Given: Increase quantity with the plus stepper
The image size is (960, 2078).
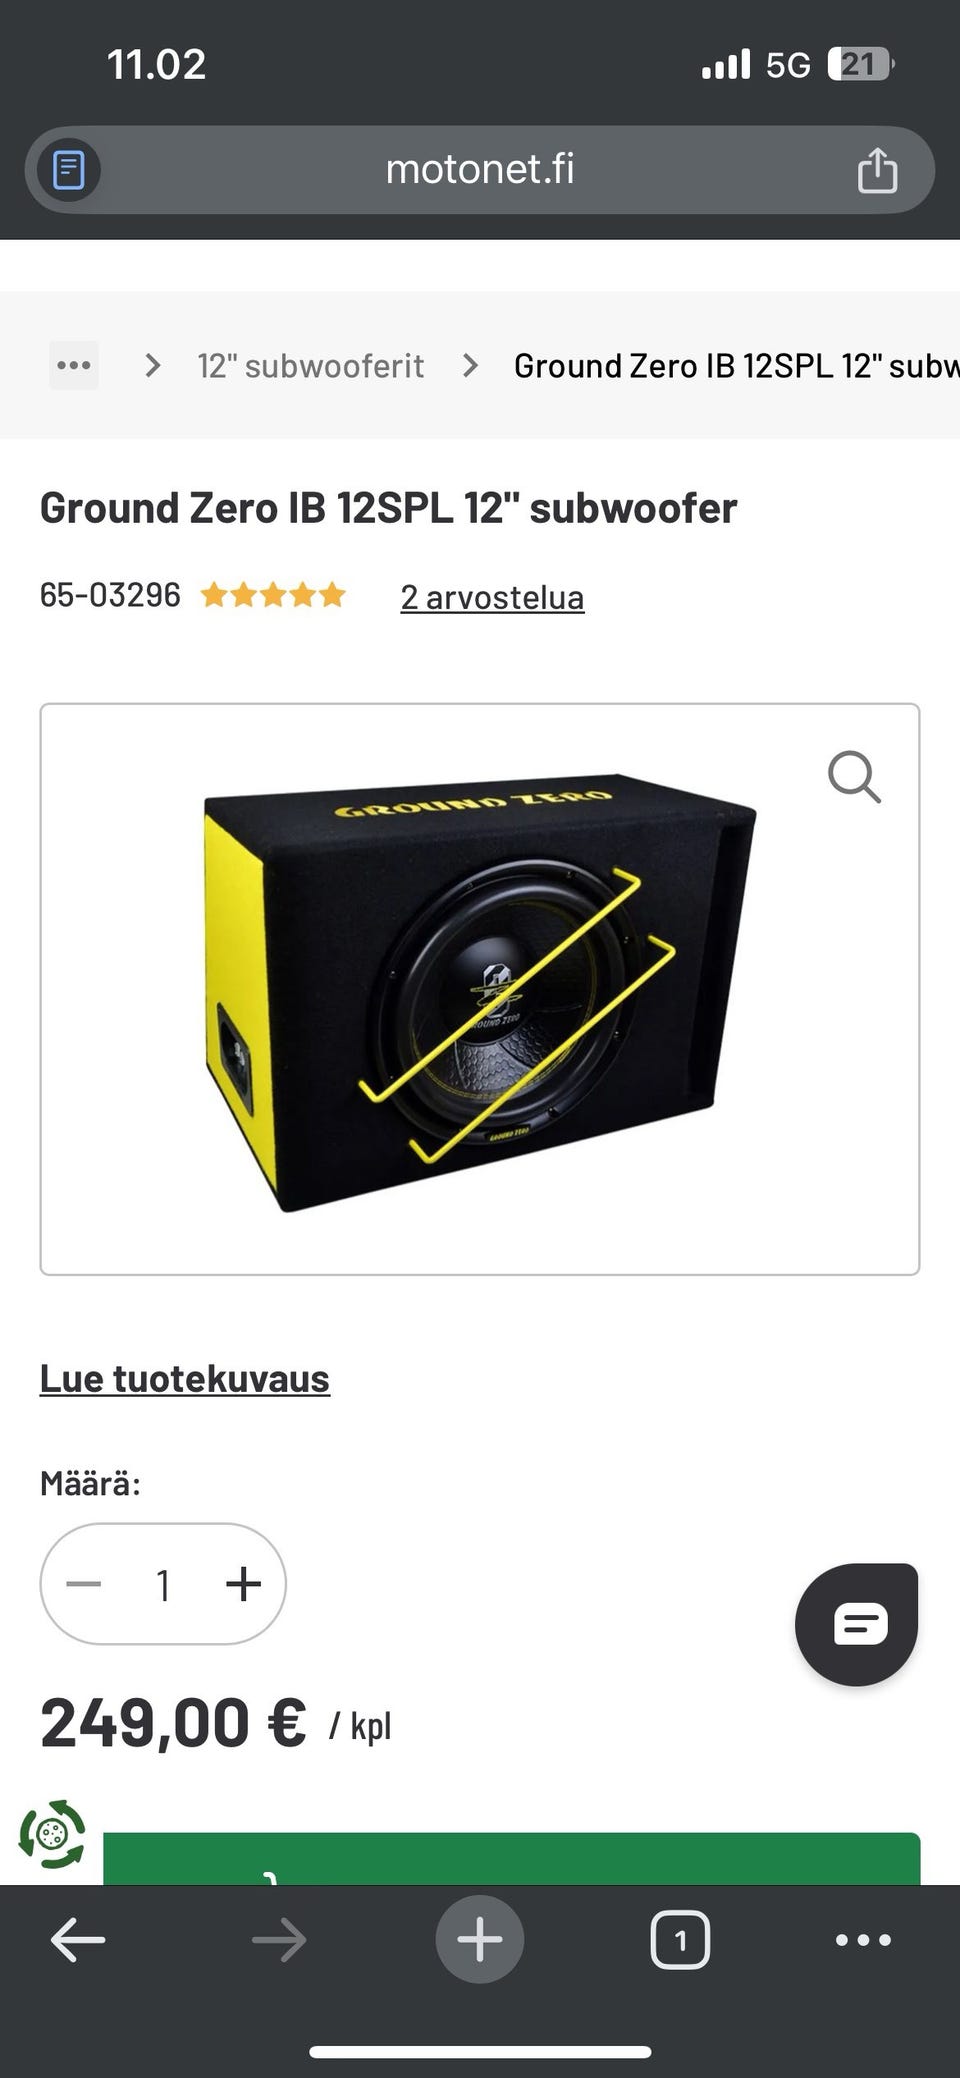Looking at the screenshot, I should click(x=243, y=1584).
